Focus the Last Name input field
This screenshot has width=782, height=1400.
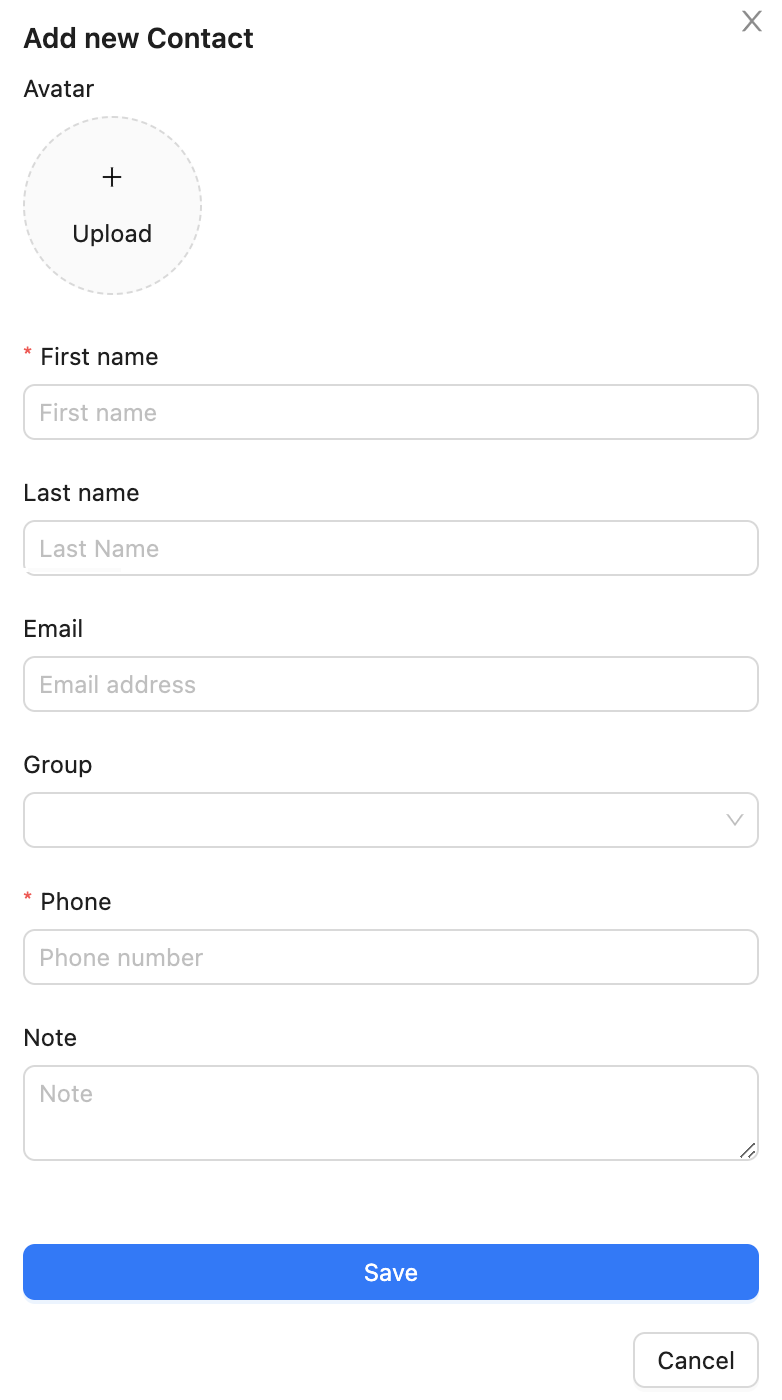click(390, 548)
